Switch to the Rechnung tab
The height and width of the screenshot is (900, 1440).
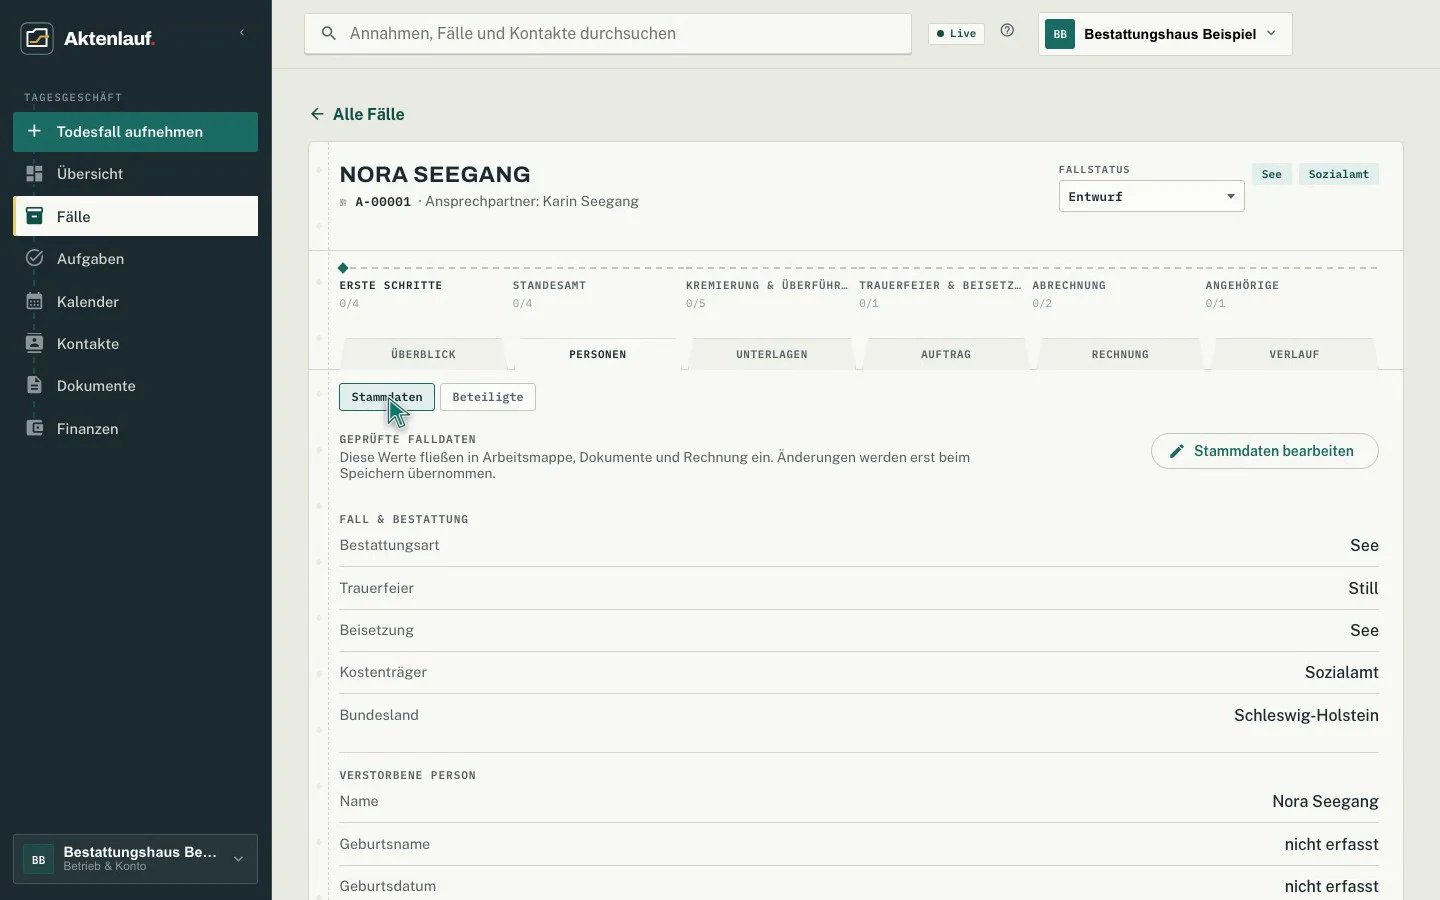[1120, 354]
